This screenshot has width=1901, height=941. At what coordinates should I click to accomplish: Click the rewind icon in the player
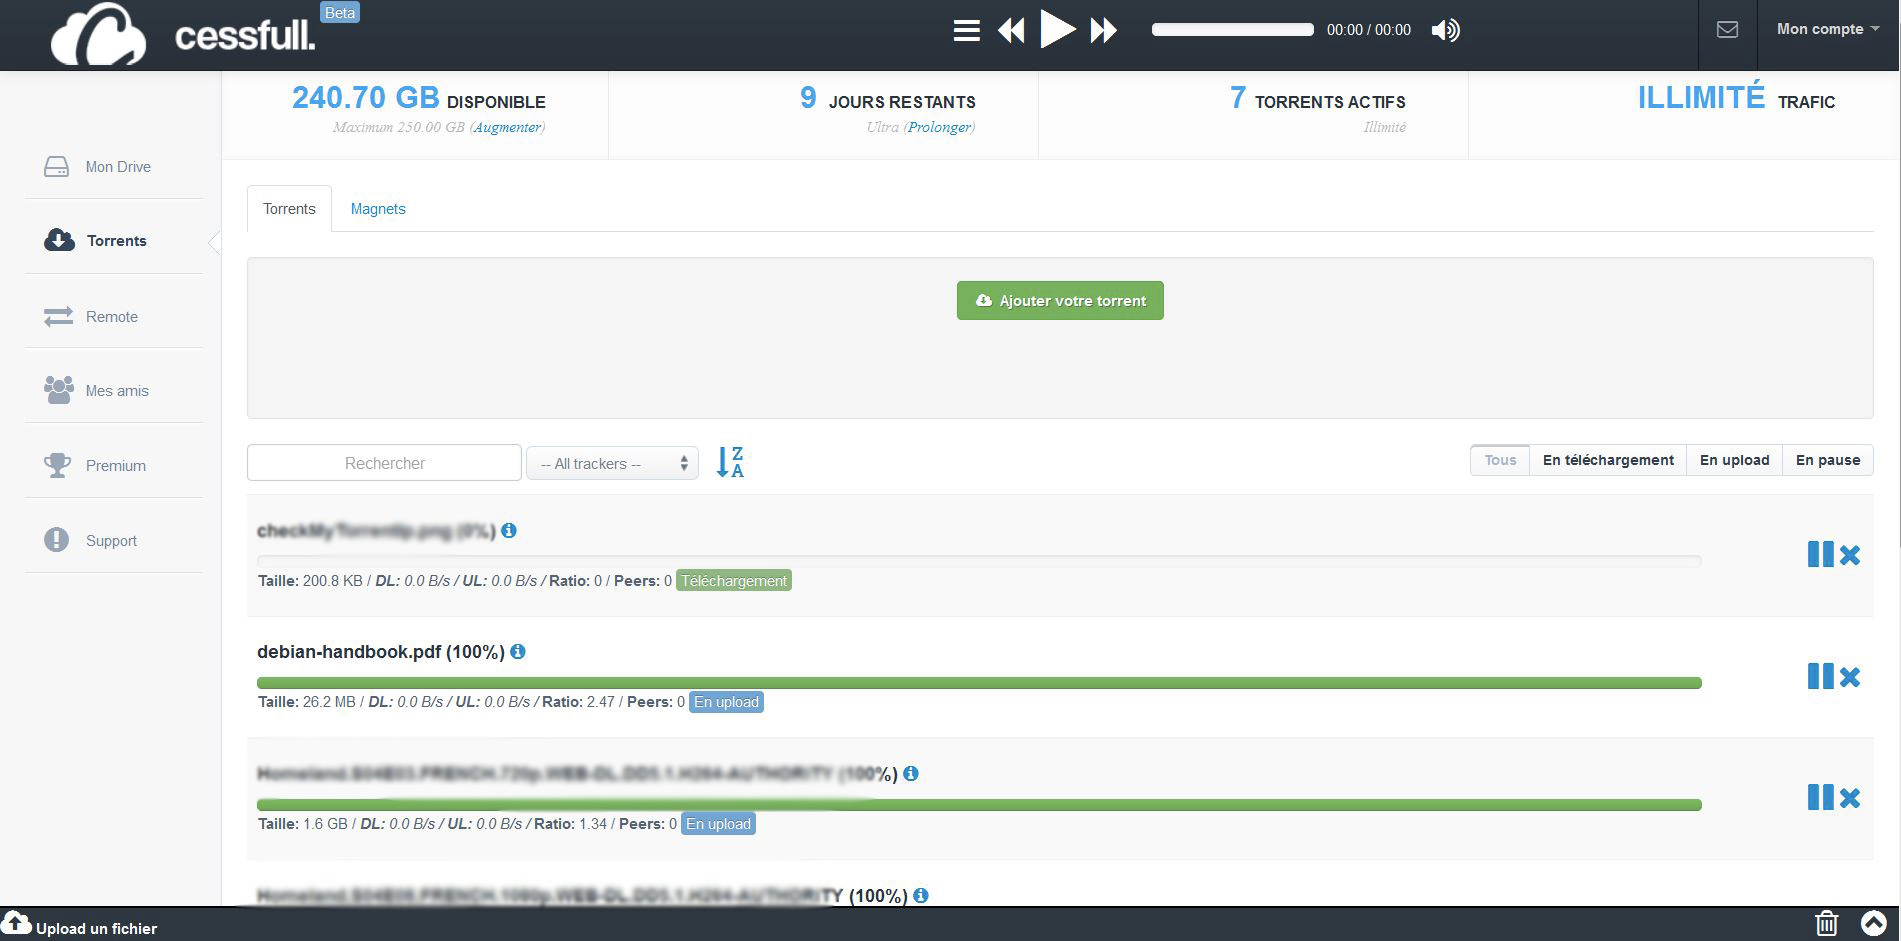pos(1011,31)
